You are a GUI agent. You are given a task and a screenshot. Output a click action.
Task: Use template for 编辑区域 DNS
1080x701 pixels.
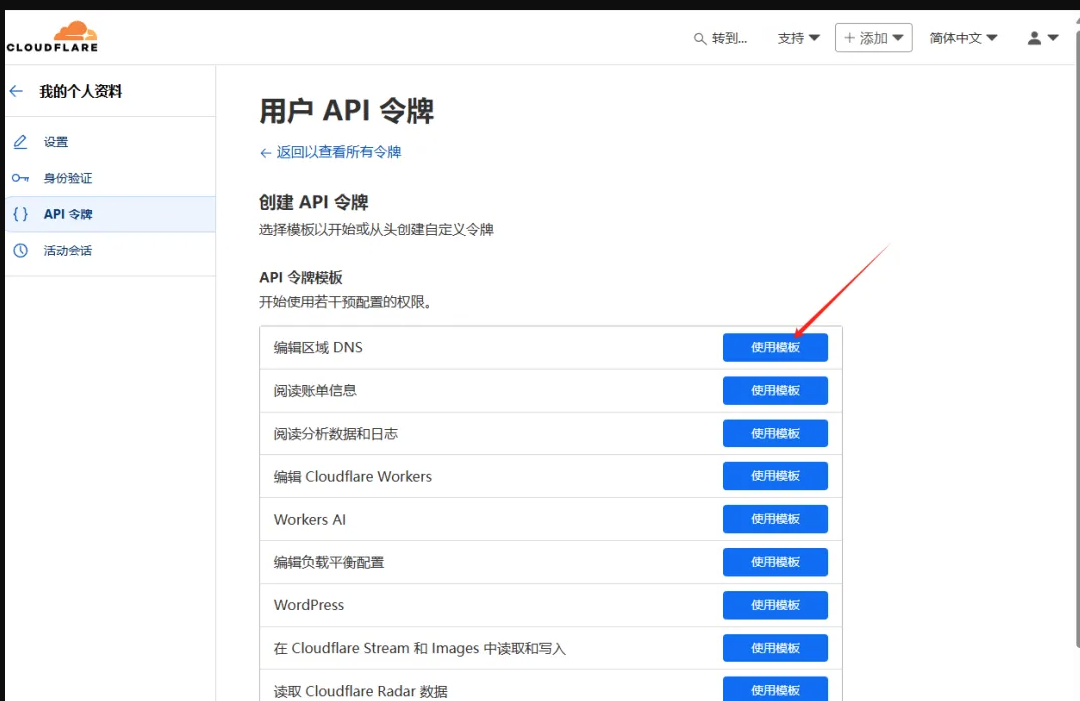coord(775,347)
